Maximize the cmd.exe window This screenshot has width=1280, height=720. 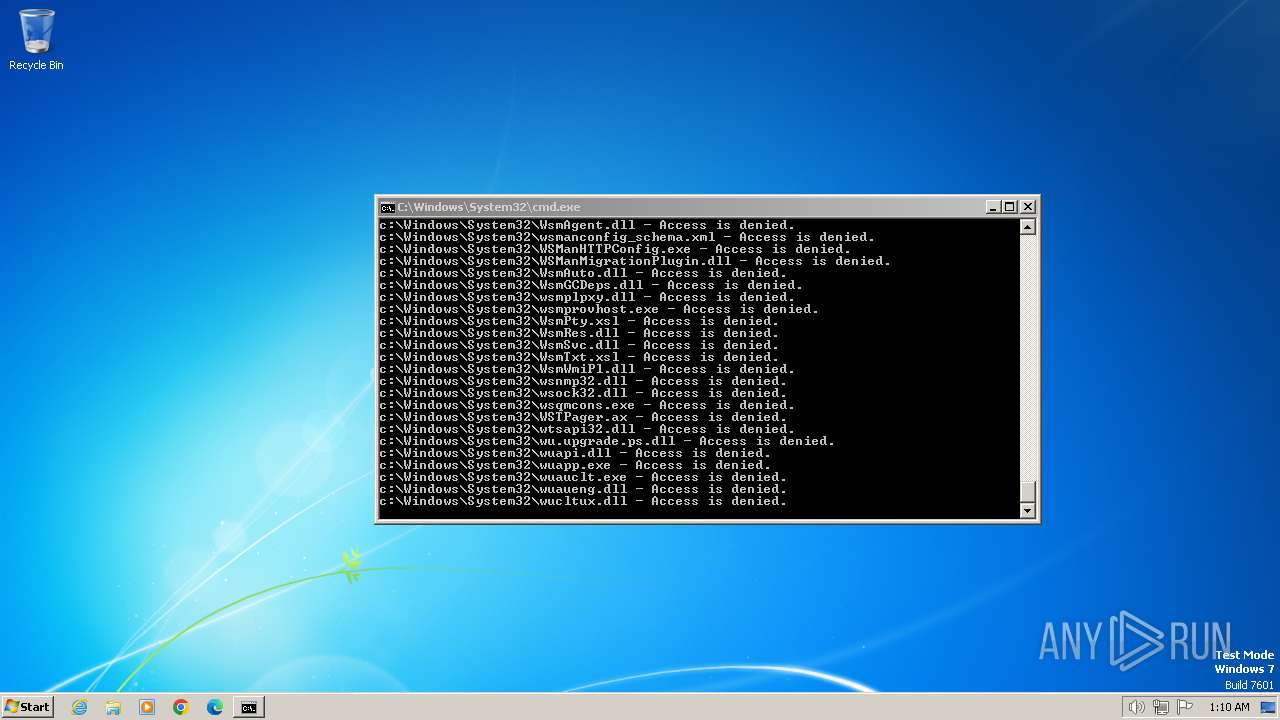click(1010, 207)
